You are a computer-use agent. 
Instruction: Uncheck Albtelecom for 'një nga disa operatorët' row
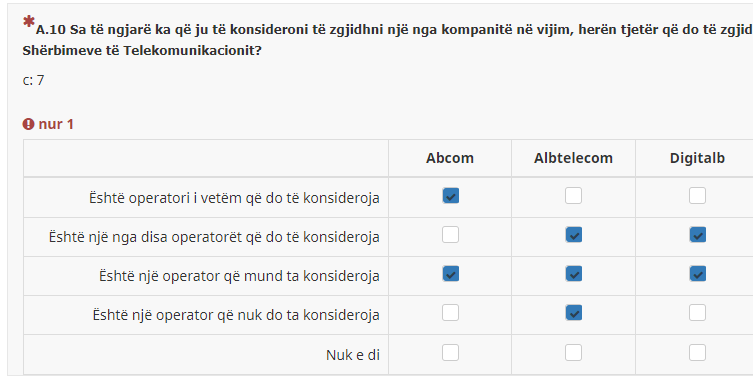pyautogui.click(x=573, y=235)
